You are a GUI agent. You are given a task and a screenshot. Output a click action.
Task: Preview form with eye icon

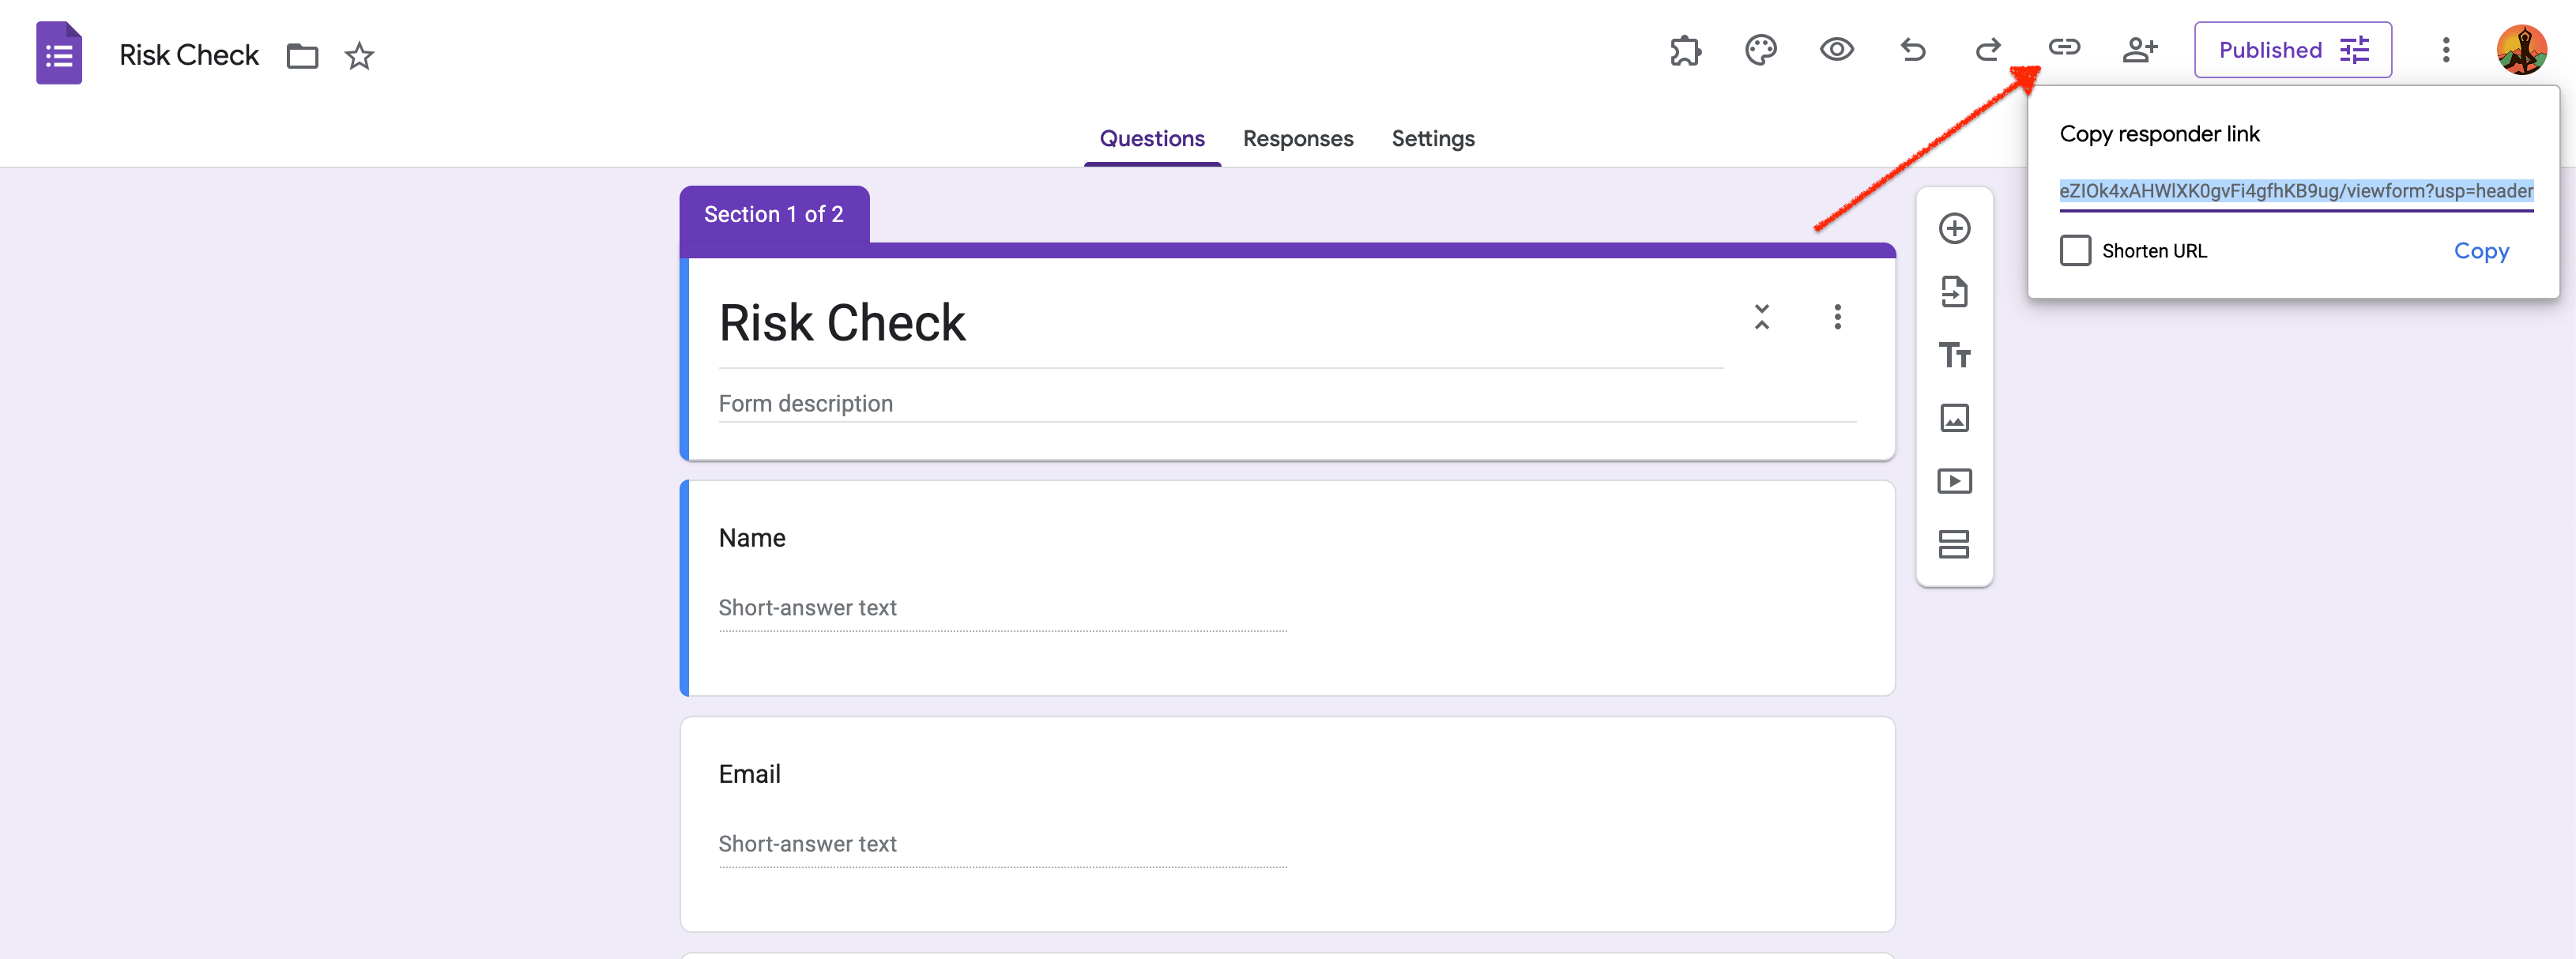pyautogui.click(x=1836, y=50)
